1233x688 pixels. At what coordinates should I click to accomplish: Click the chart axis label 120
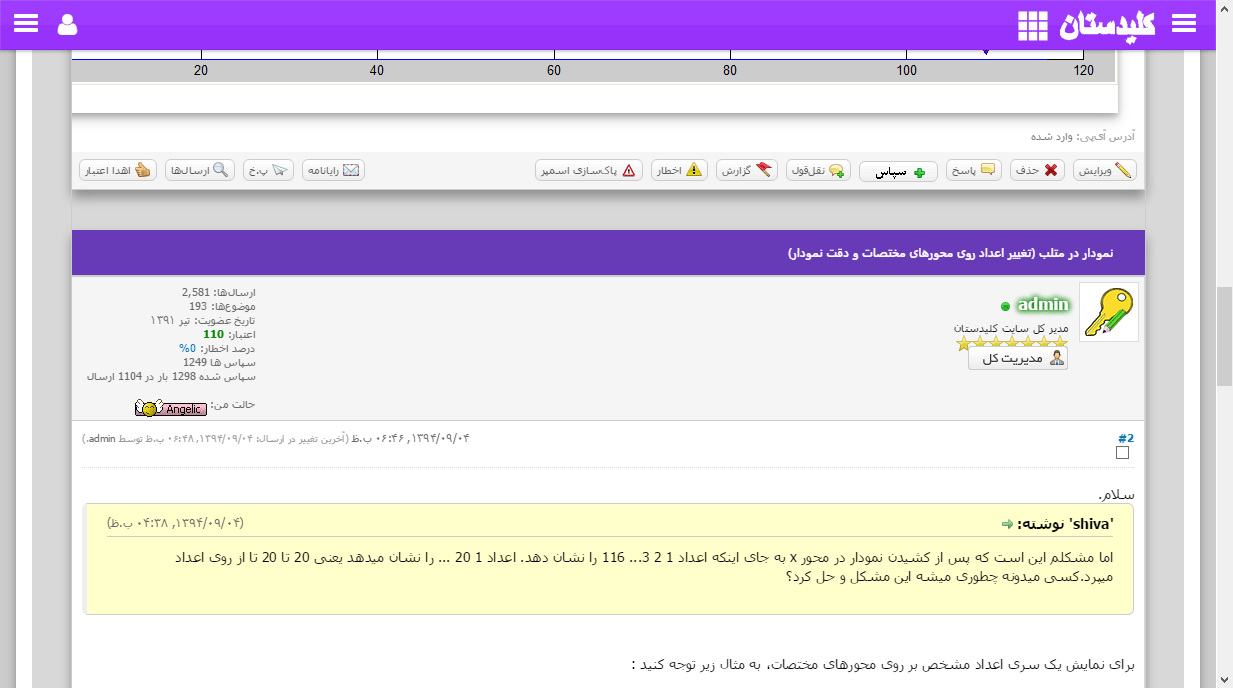pos(1083,70)
